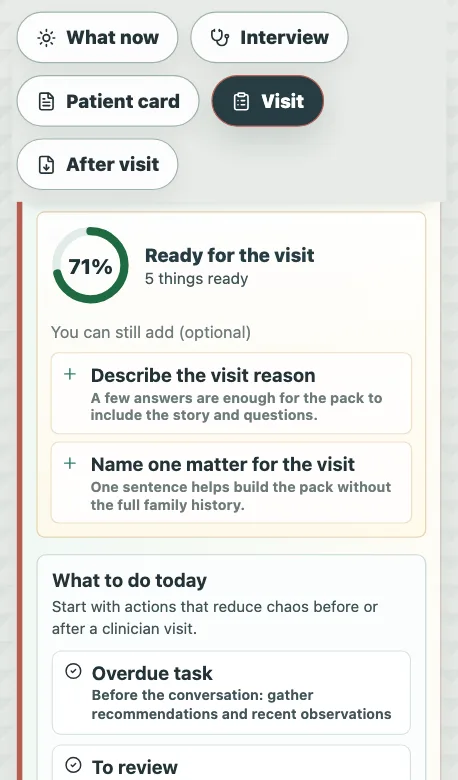
Task: Tick the check circle next to Overdue task
Action: 73,672
